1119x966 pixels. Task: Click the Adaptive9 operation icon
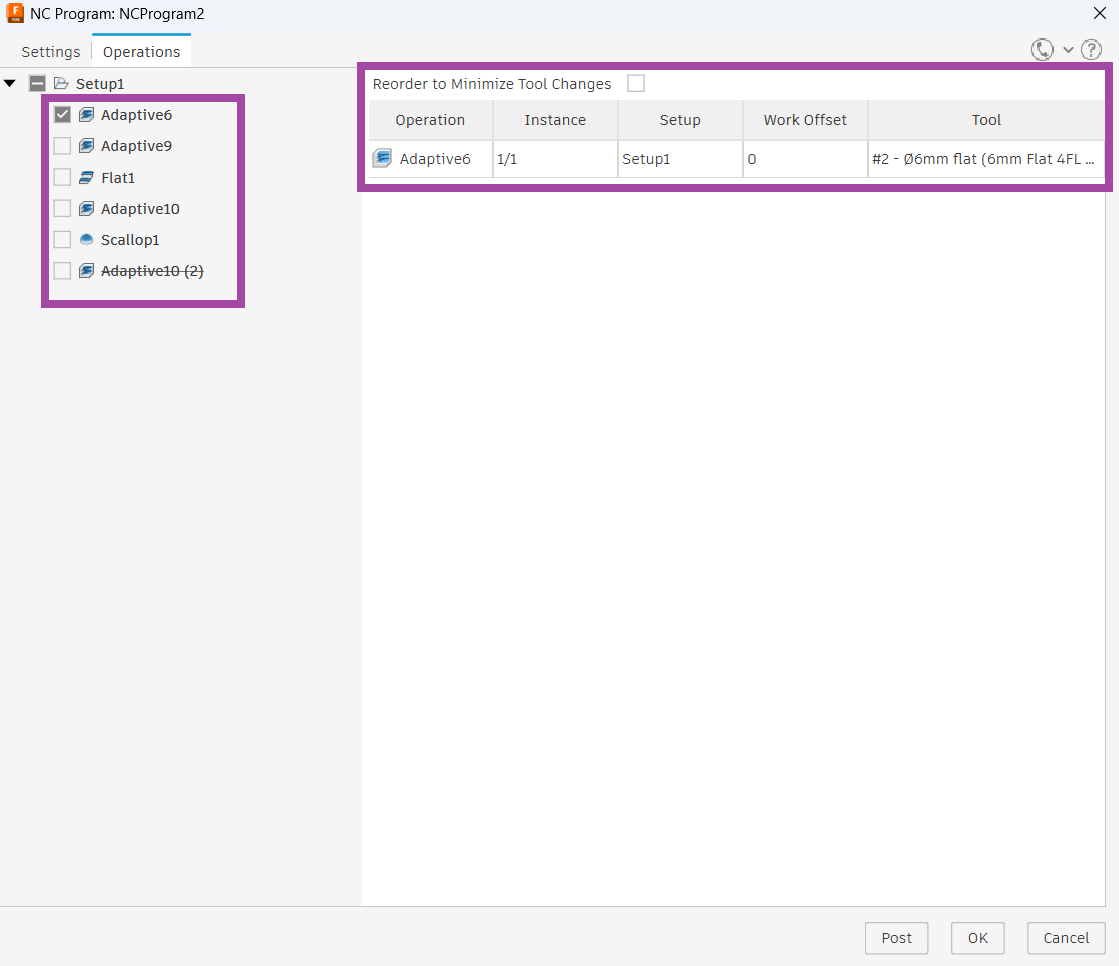tap(87, 146)
